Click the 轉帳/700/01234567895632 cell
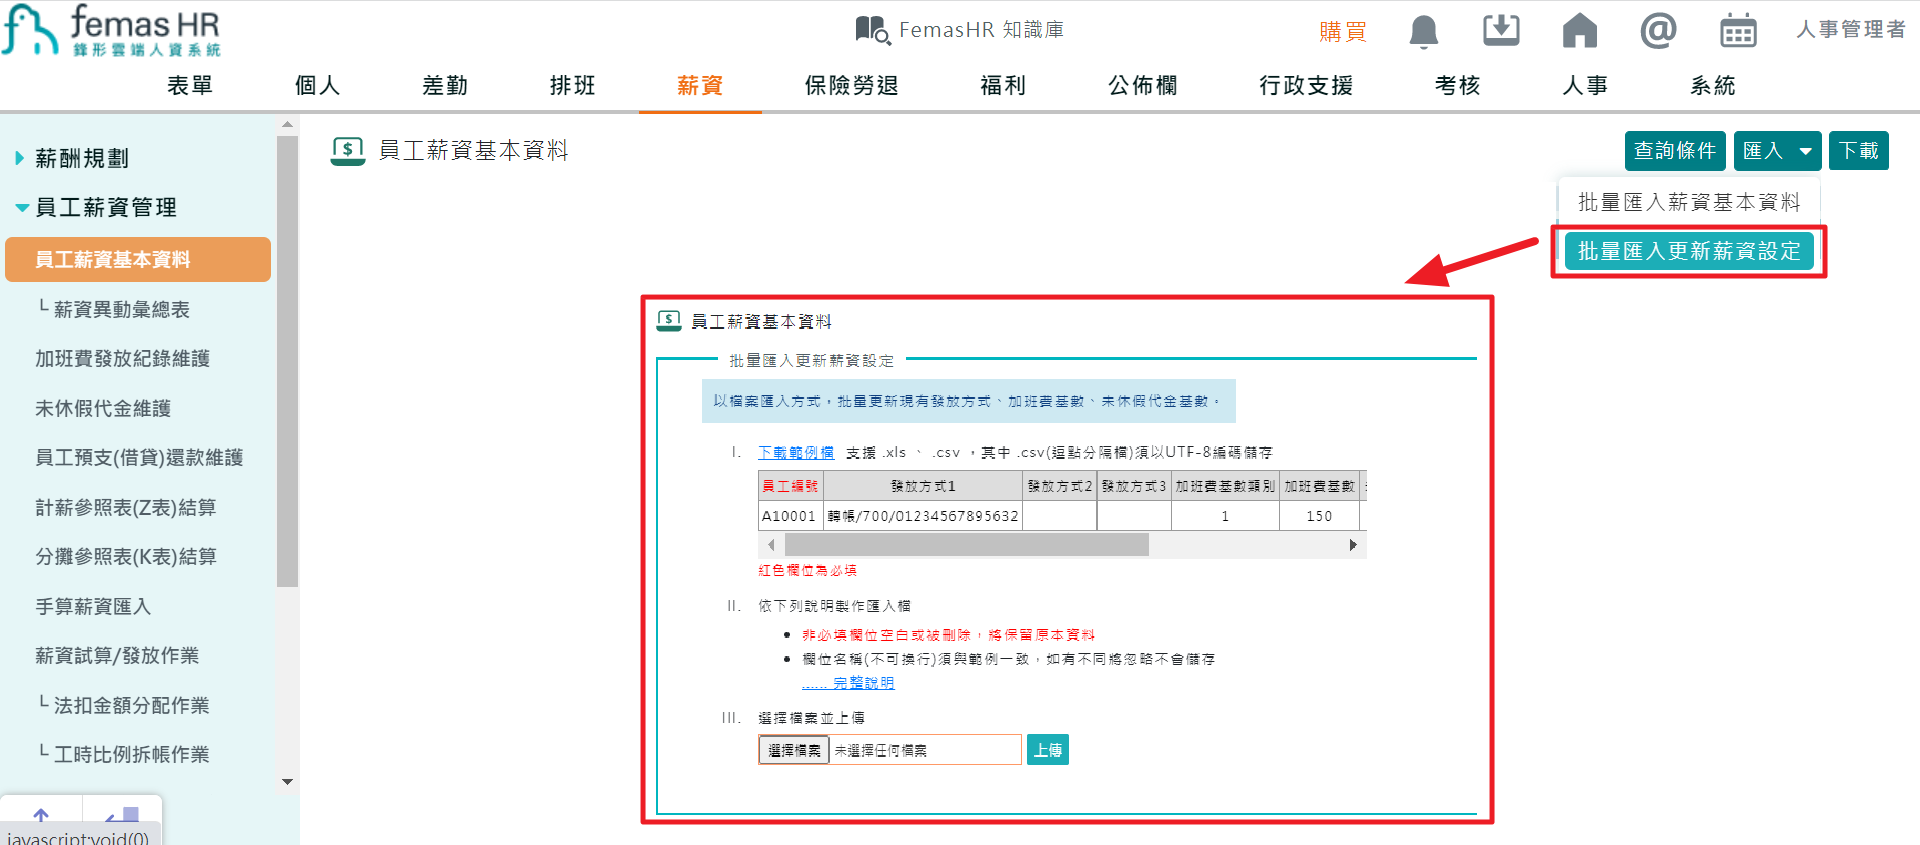The height and width of the screenshot is (845, 1920). (923, 516)
